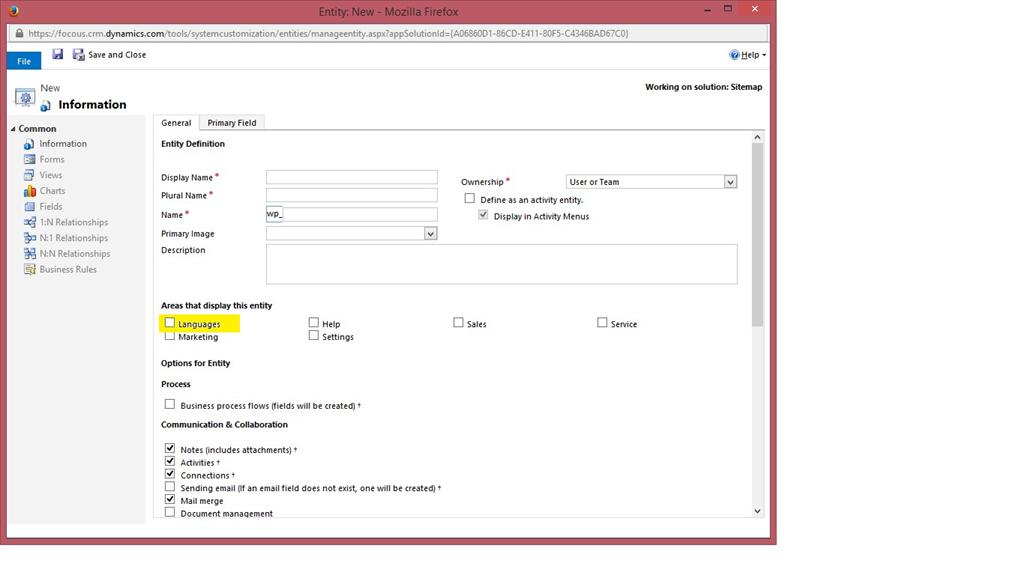1024x575 pixels.
Task: Open N:N Relationships entry
Action: click(x=74, y=254)
